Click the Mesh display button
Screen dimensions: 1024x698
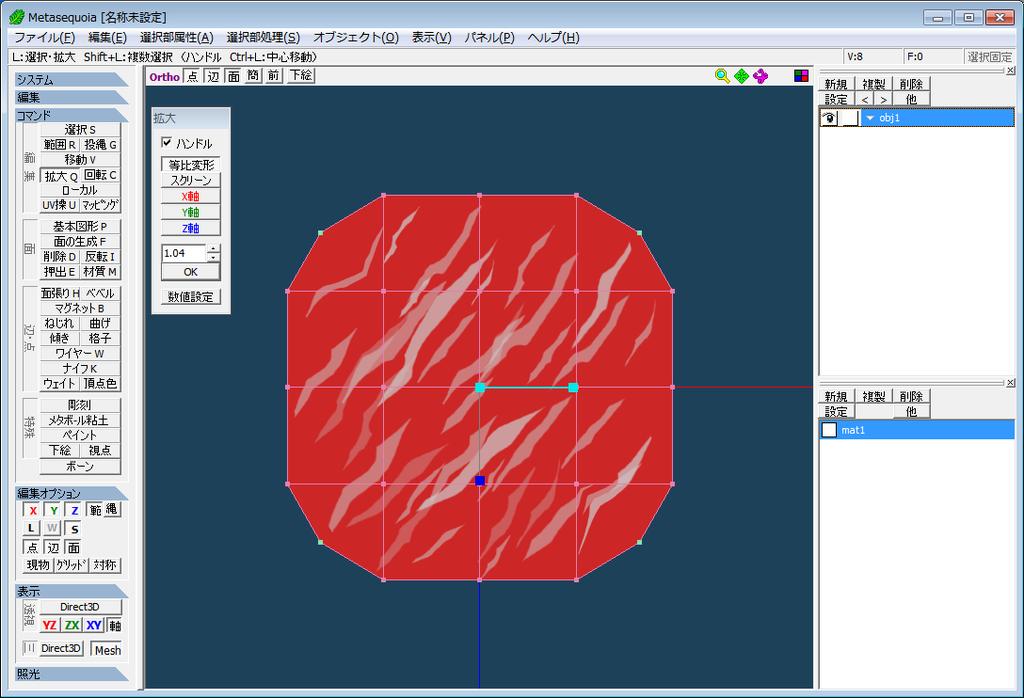(107, 650)
